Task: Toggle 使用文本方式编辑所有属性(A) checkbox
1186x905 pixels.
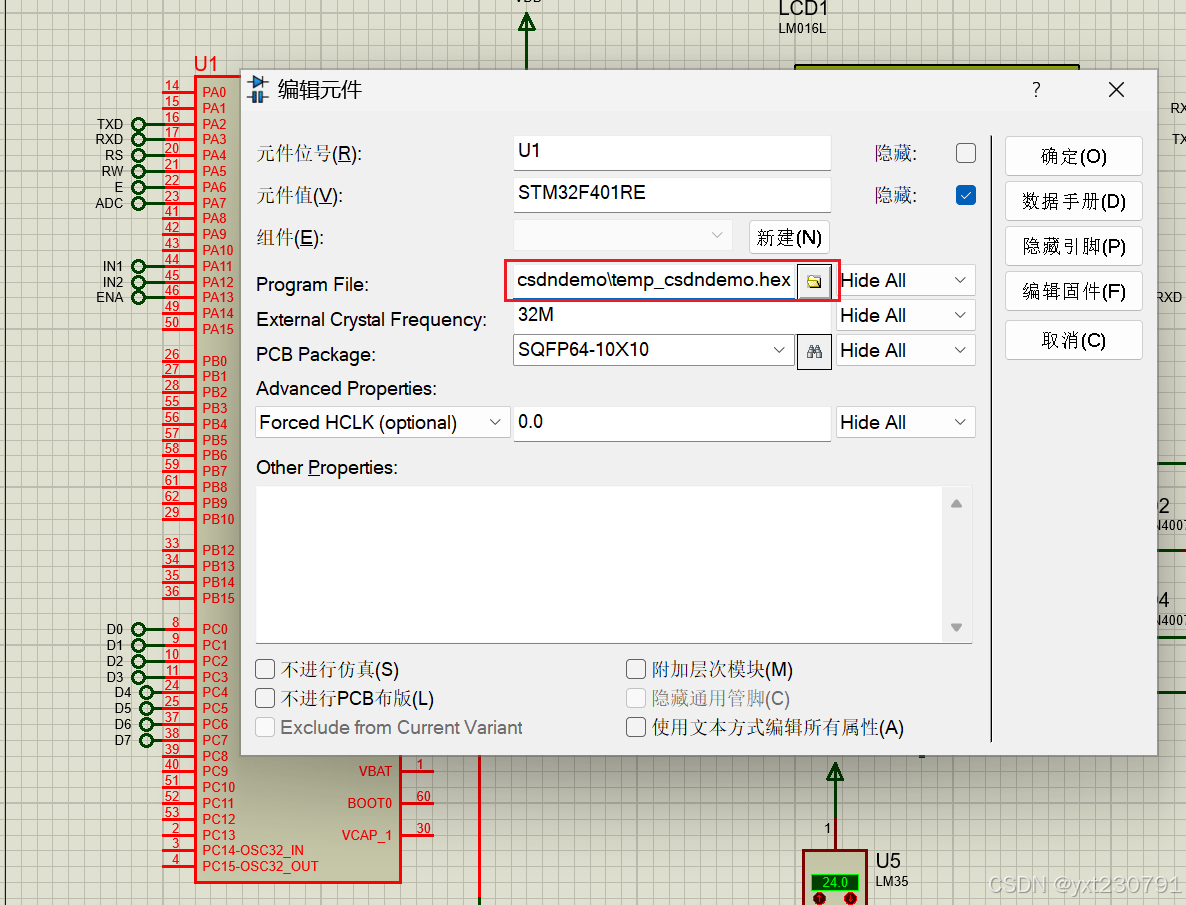Action: 636,727
